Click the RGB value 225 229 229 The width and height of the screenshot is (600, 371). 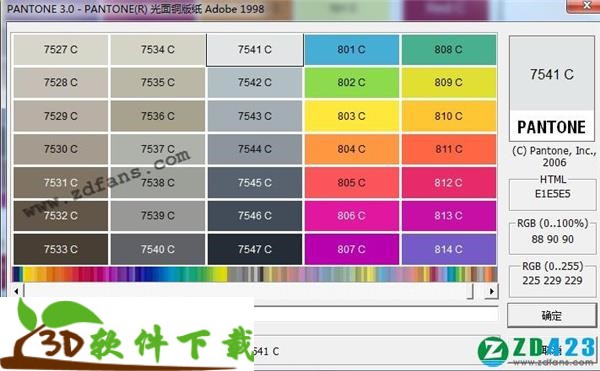click(553, 281)
